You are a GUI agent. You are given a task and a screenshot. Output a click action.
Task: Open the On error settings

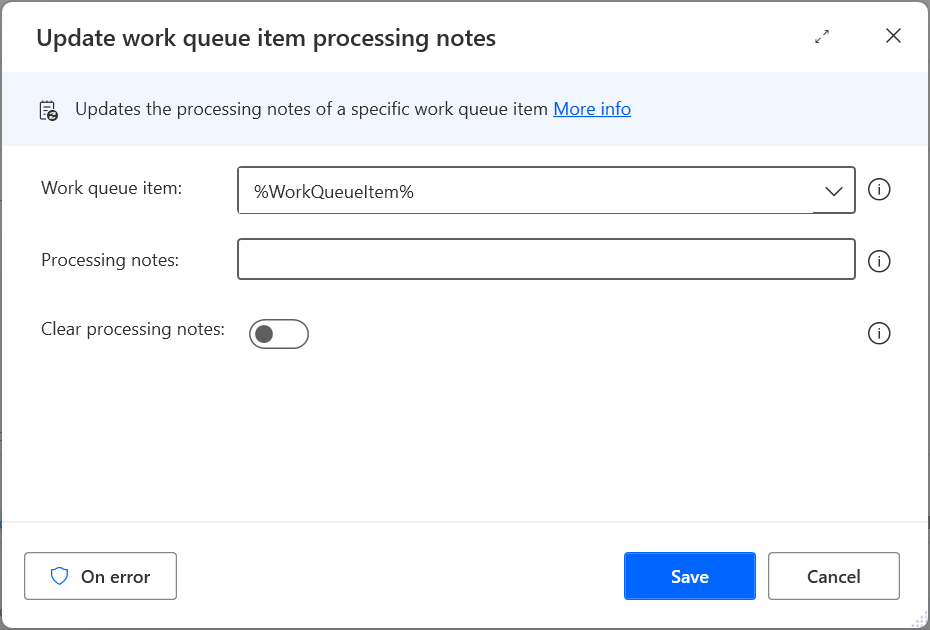click(x=100, y=576)
